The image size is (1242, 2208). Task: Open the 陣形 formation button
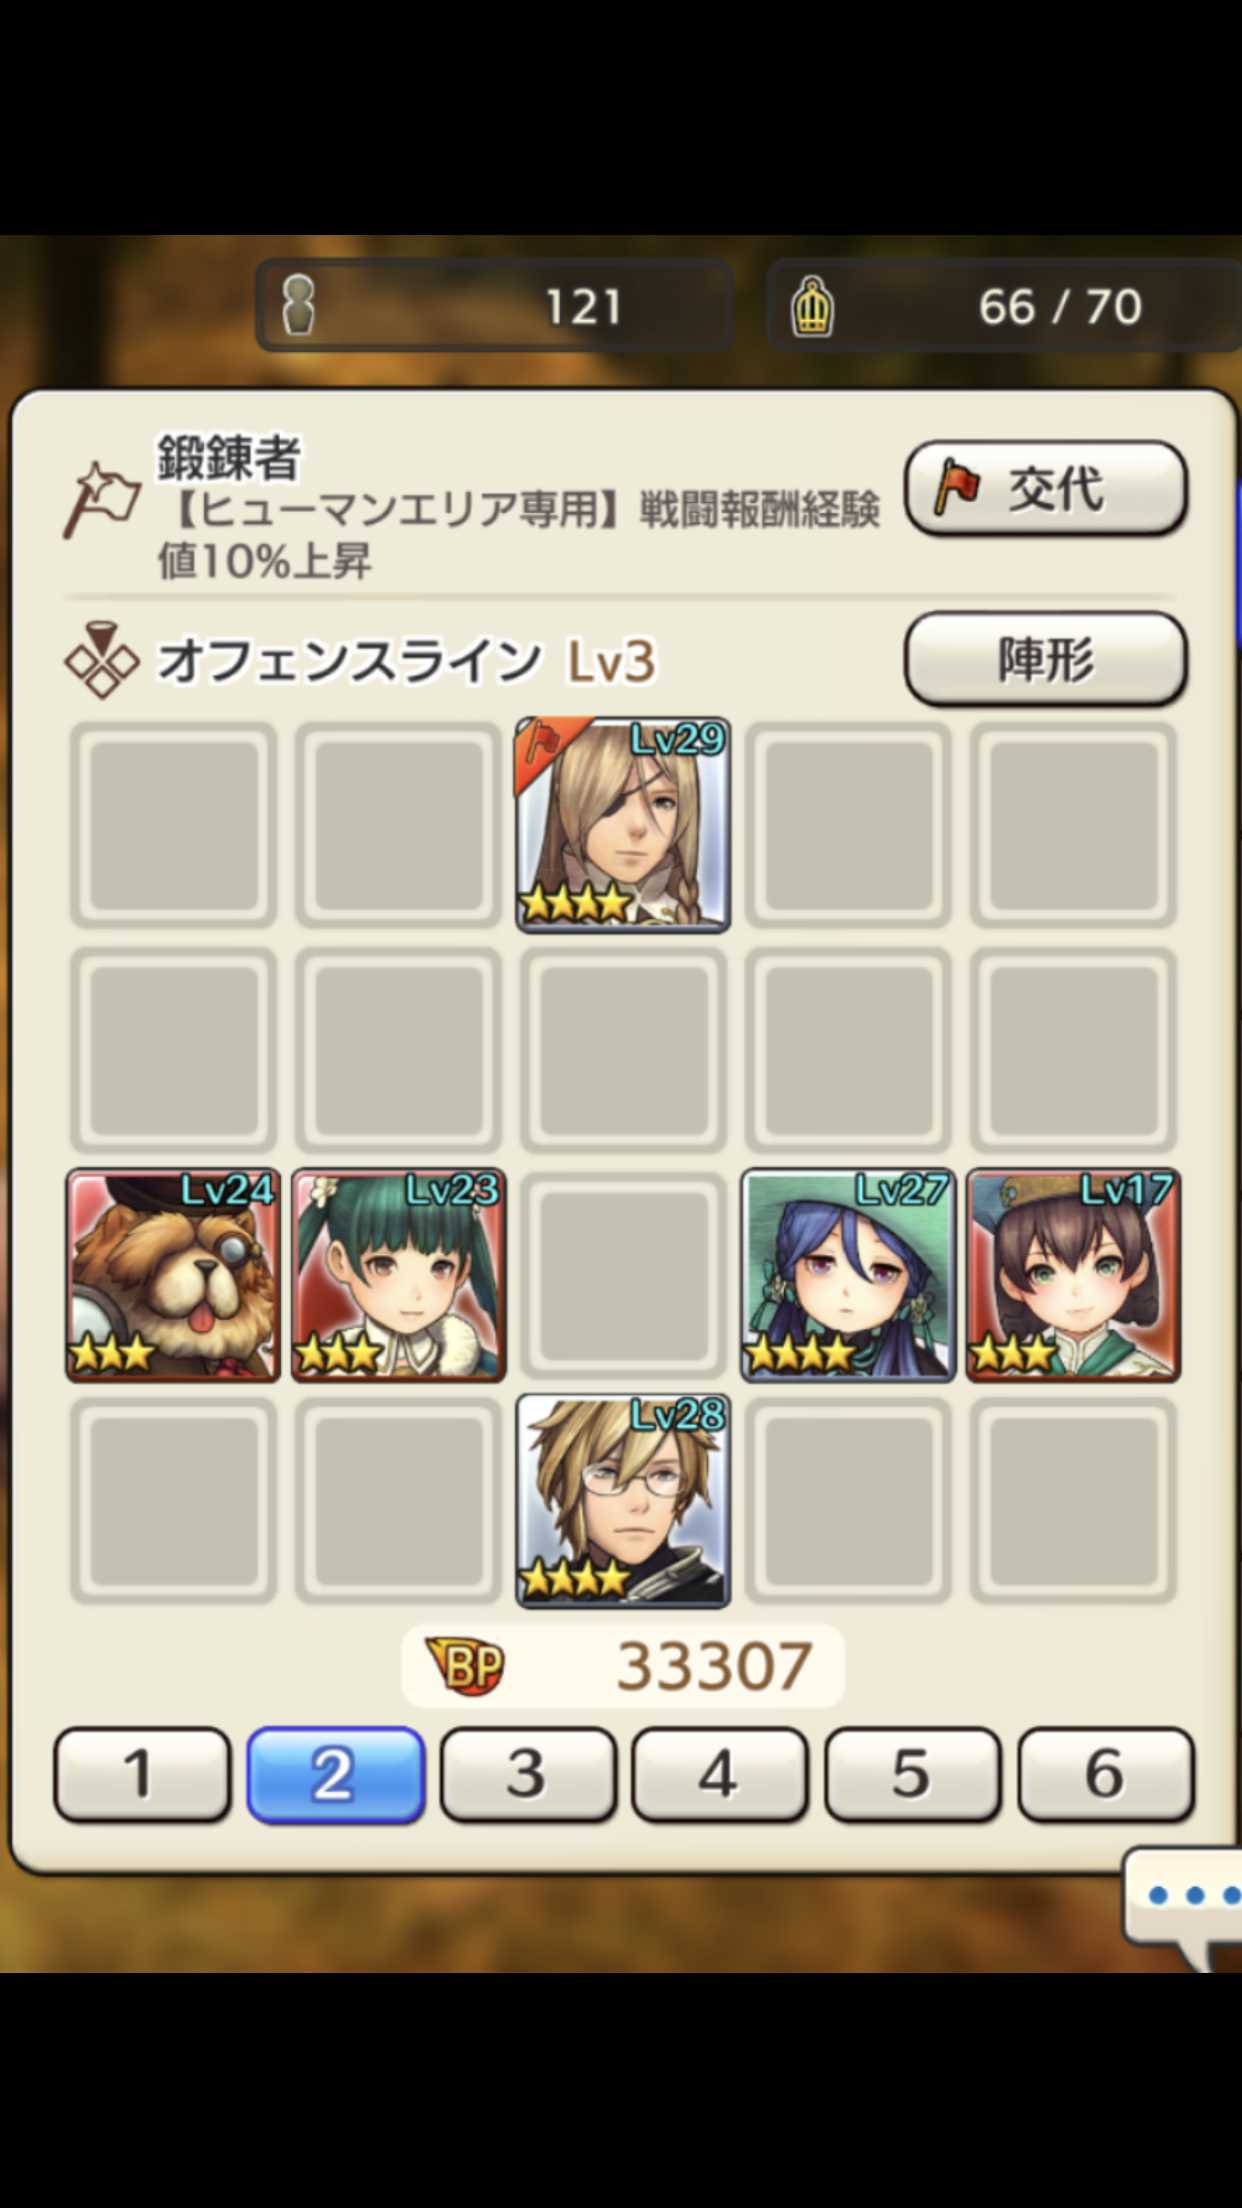[x=1046, y=658]
